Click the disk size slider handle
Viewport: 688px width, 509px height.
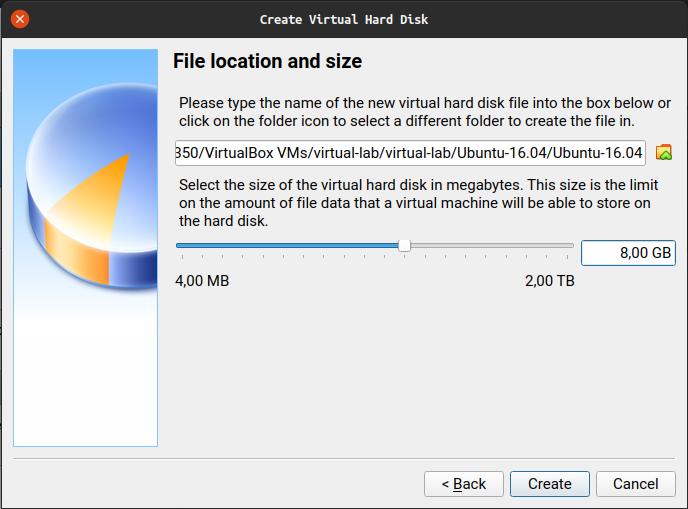point(404,245)
